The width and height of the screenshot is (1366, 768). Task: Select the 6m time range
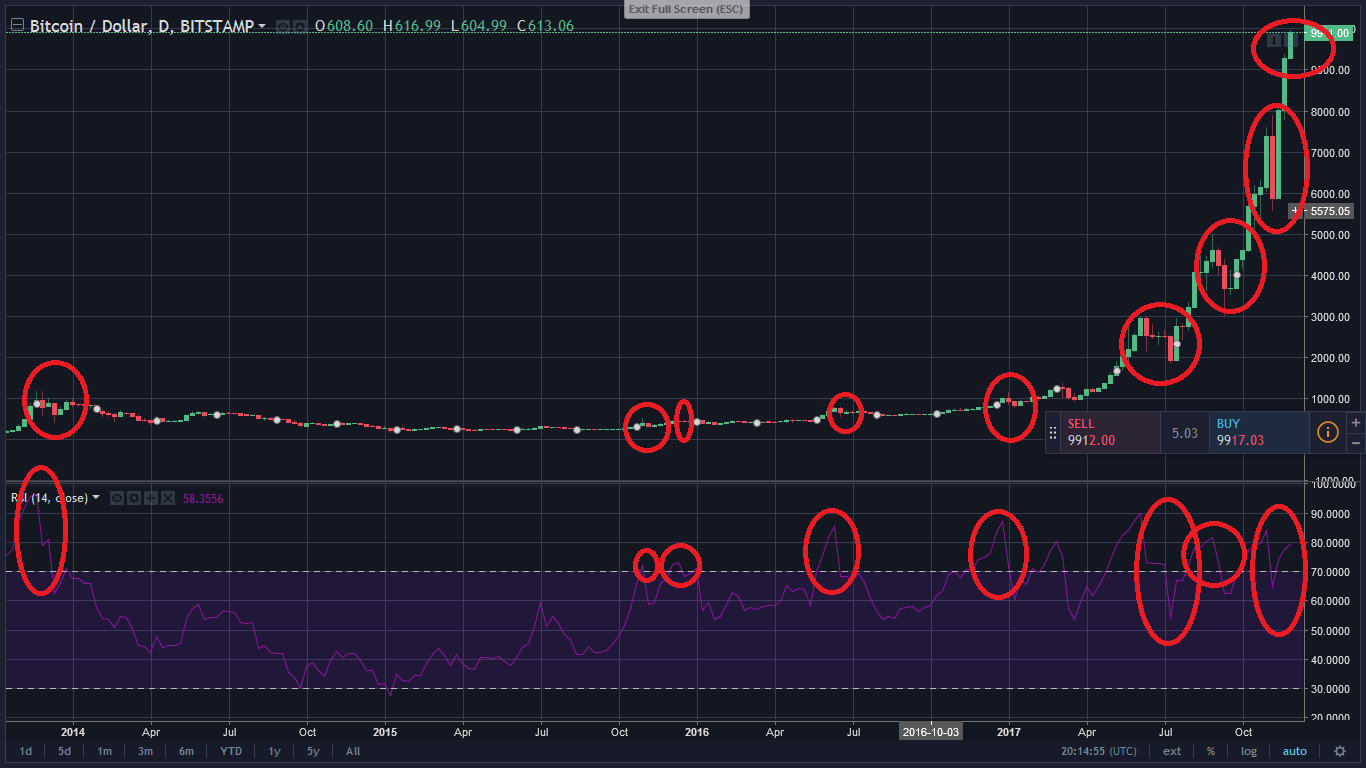[186, 751]
